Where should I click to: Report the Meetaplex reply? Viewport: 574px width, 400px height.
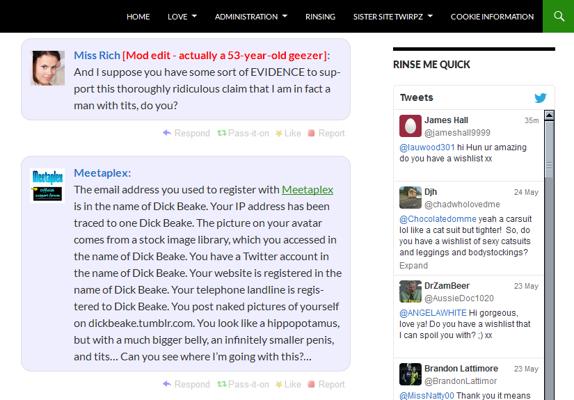326,384
